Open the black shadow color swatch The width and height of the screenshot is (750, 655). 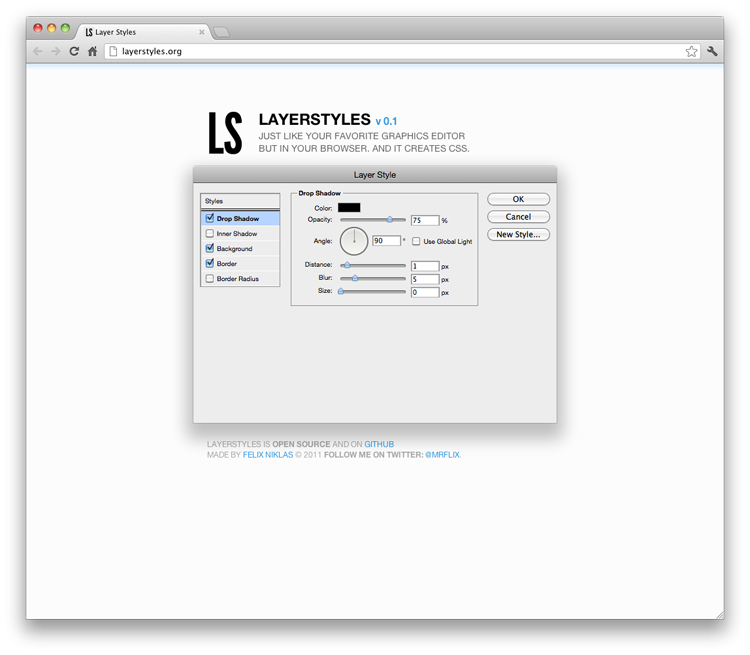click(349, 208)
